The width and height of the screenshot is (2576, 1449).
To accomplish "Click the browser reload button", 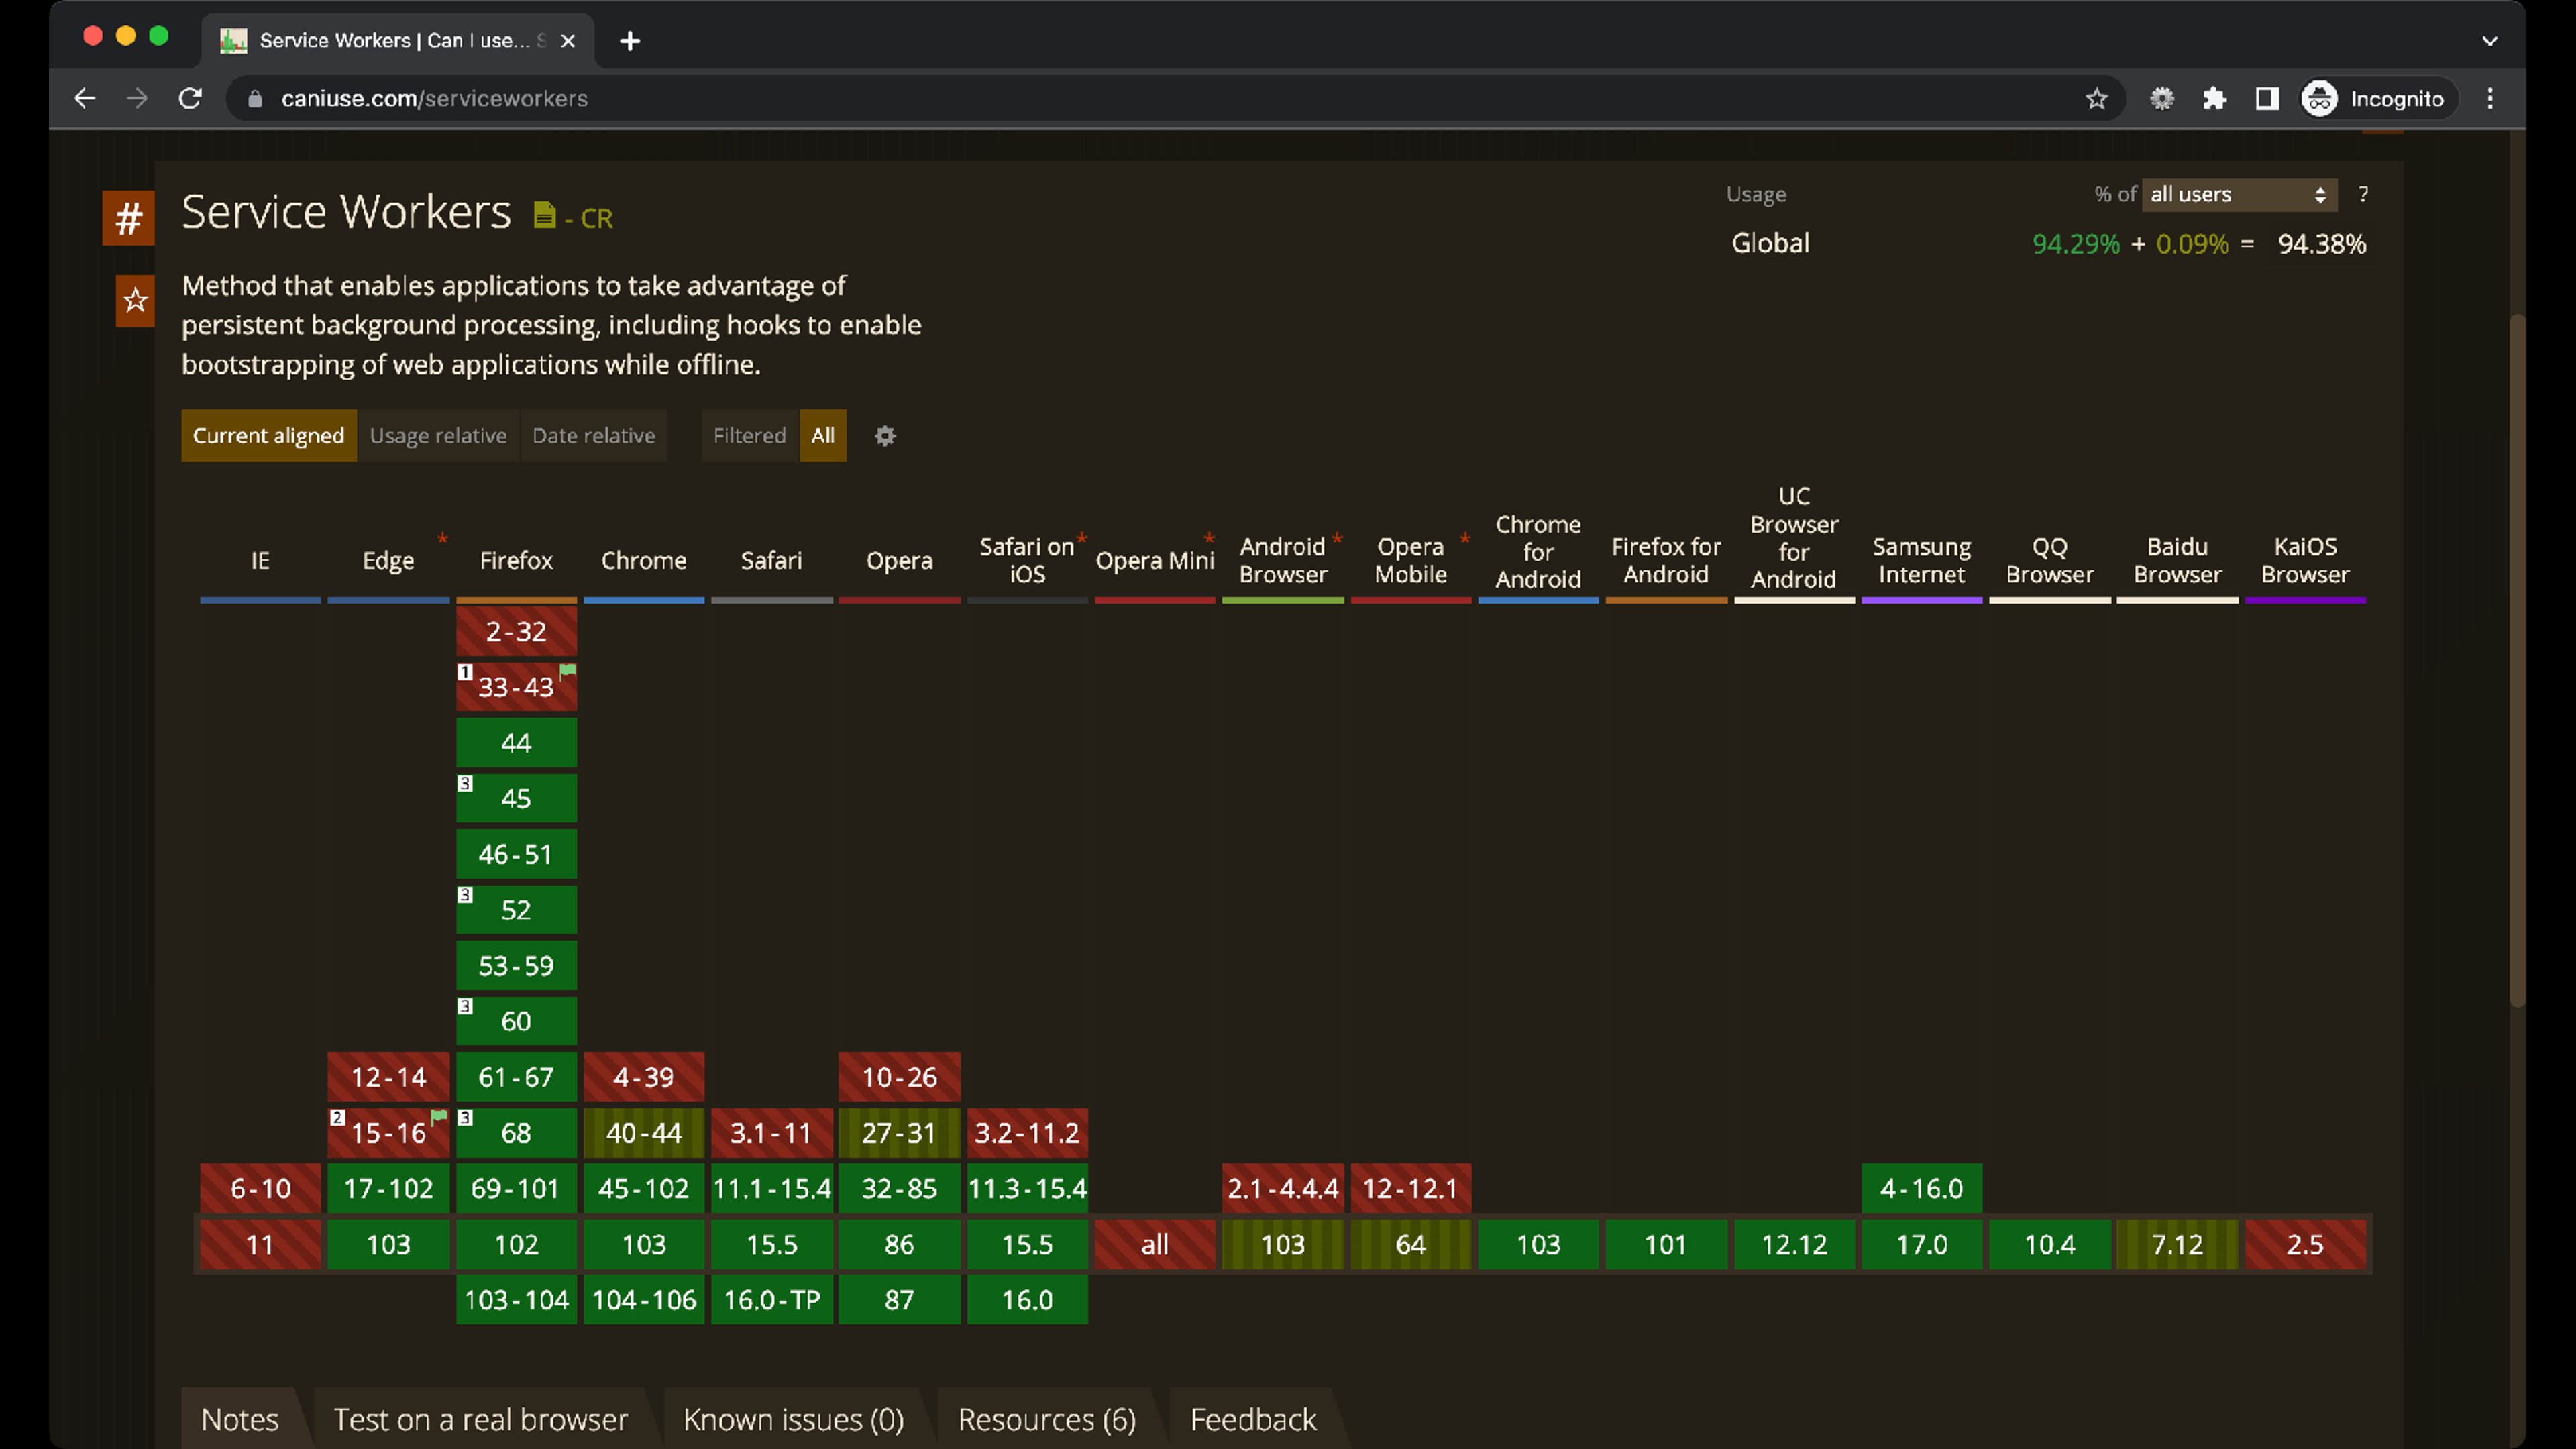I will (190, 98).
